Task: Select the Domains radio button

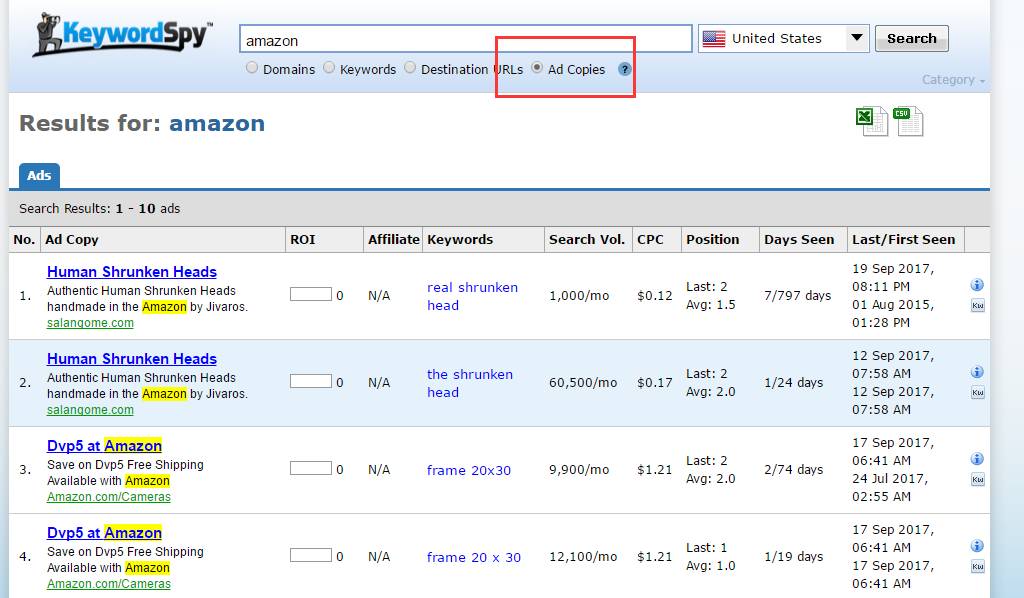Action: [x=252, y=67]
